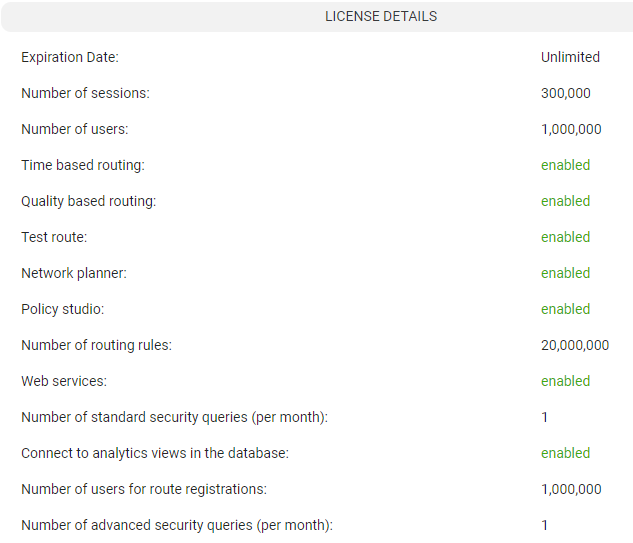
Task: Click enabled status for analytics views connection
Action: (565, 453)
